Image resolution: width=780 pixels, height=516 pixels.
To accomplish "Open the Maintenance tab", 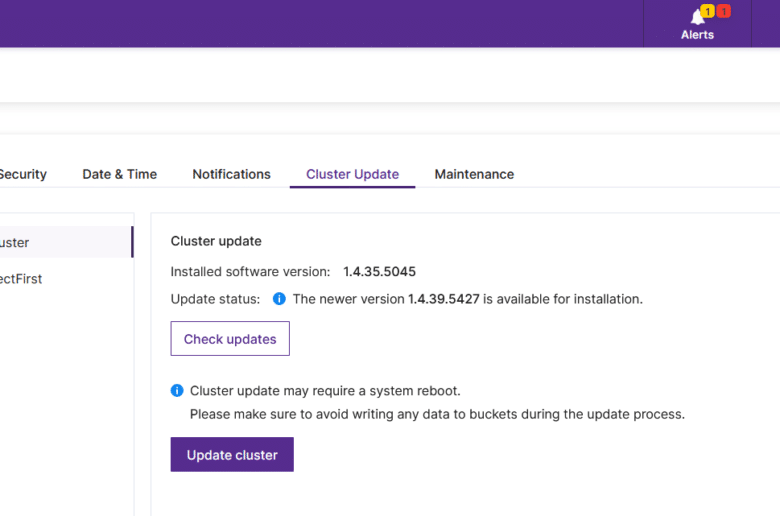I will coord(474,174).
